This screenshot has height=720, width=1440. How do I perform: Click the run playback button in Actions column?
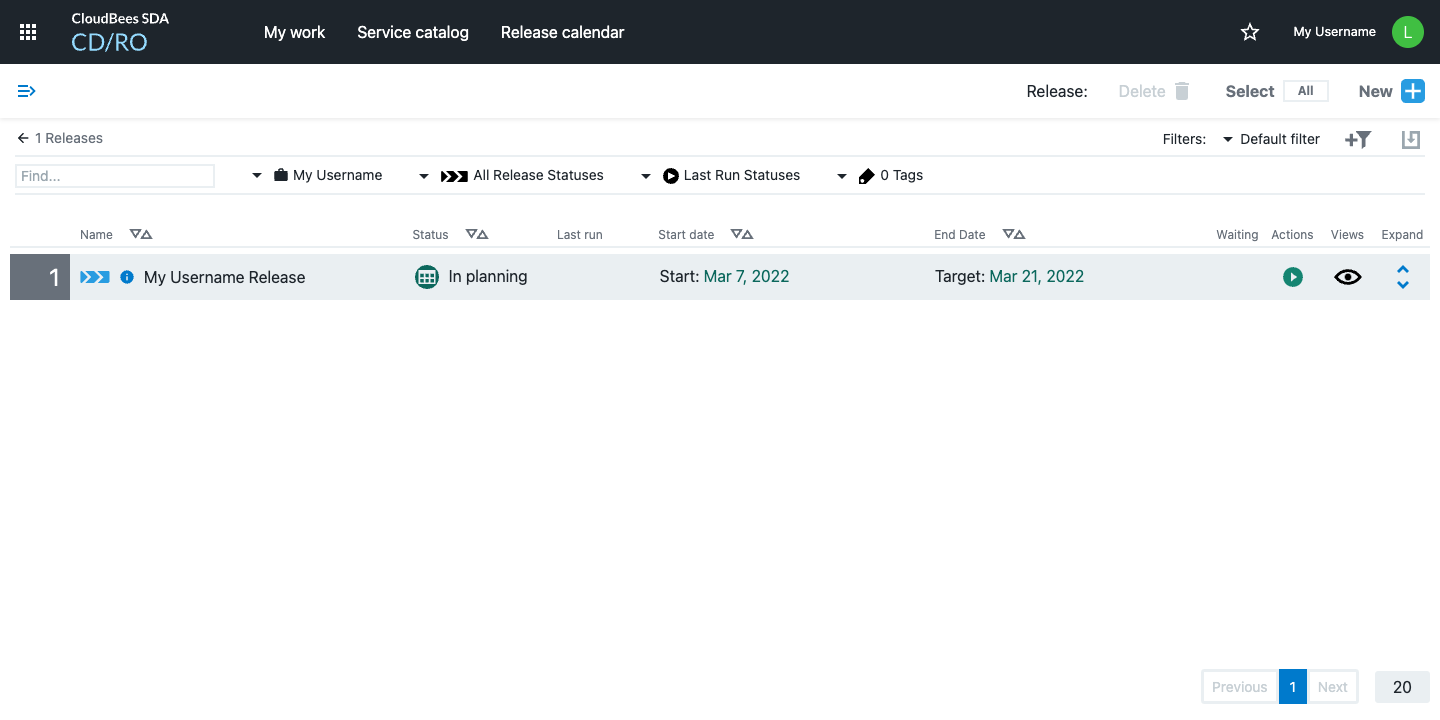[x=1293, y=277]
